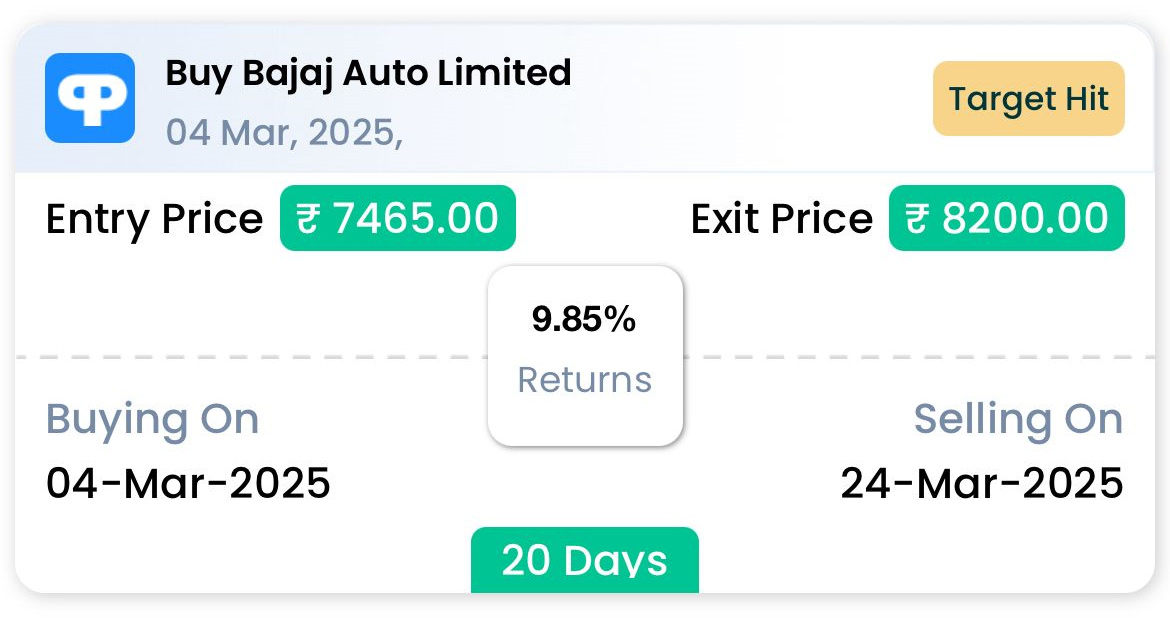This screenshot has height=618, width=1170.
Task: Click the blue app logo icon
Action: pos(90,98)
